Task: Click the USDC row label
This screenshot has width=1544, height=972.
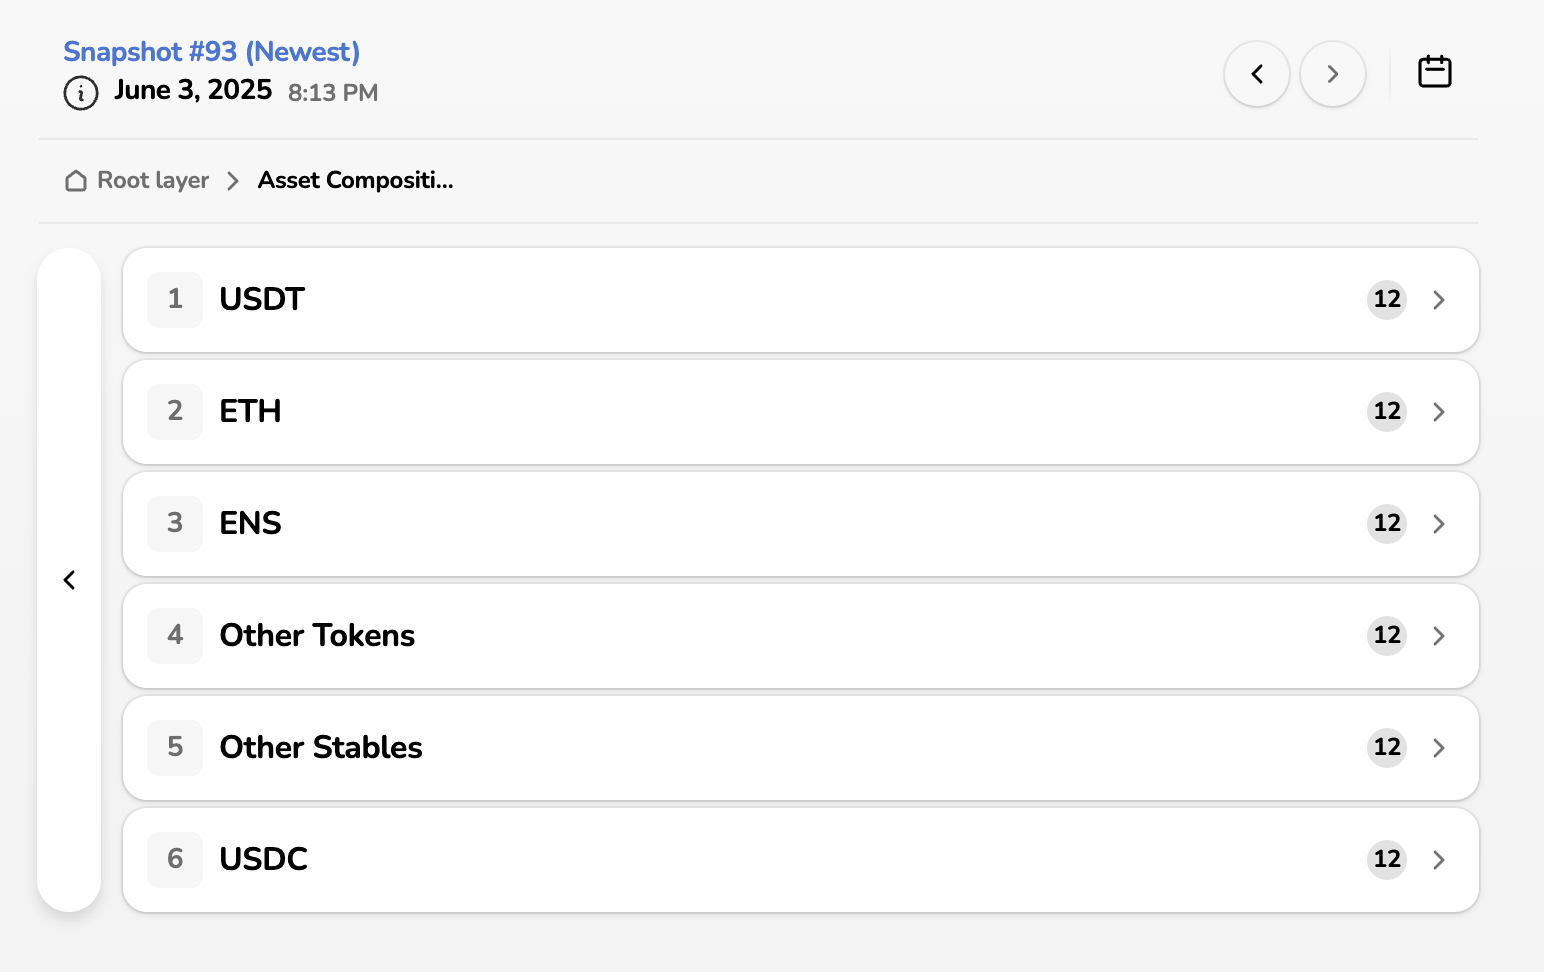Action: pos(263,859)
